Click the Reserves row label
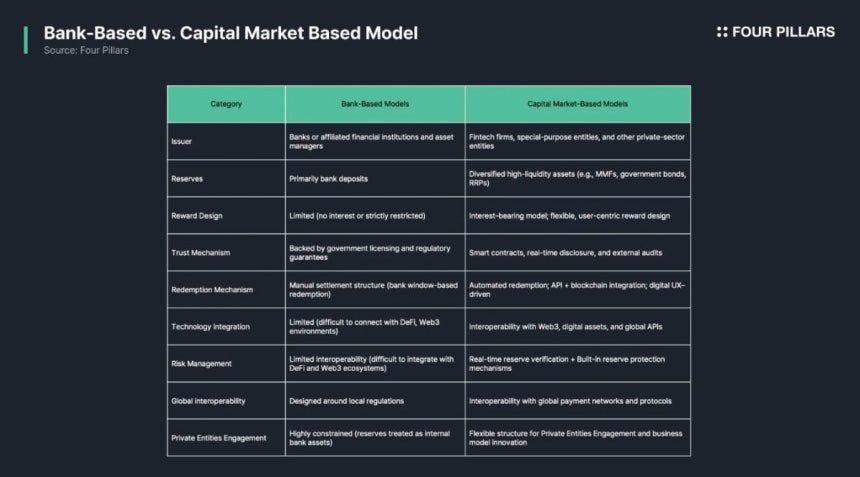Viewport: 860px width, 477px height. (x=187, y=179)
